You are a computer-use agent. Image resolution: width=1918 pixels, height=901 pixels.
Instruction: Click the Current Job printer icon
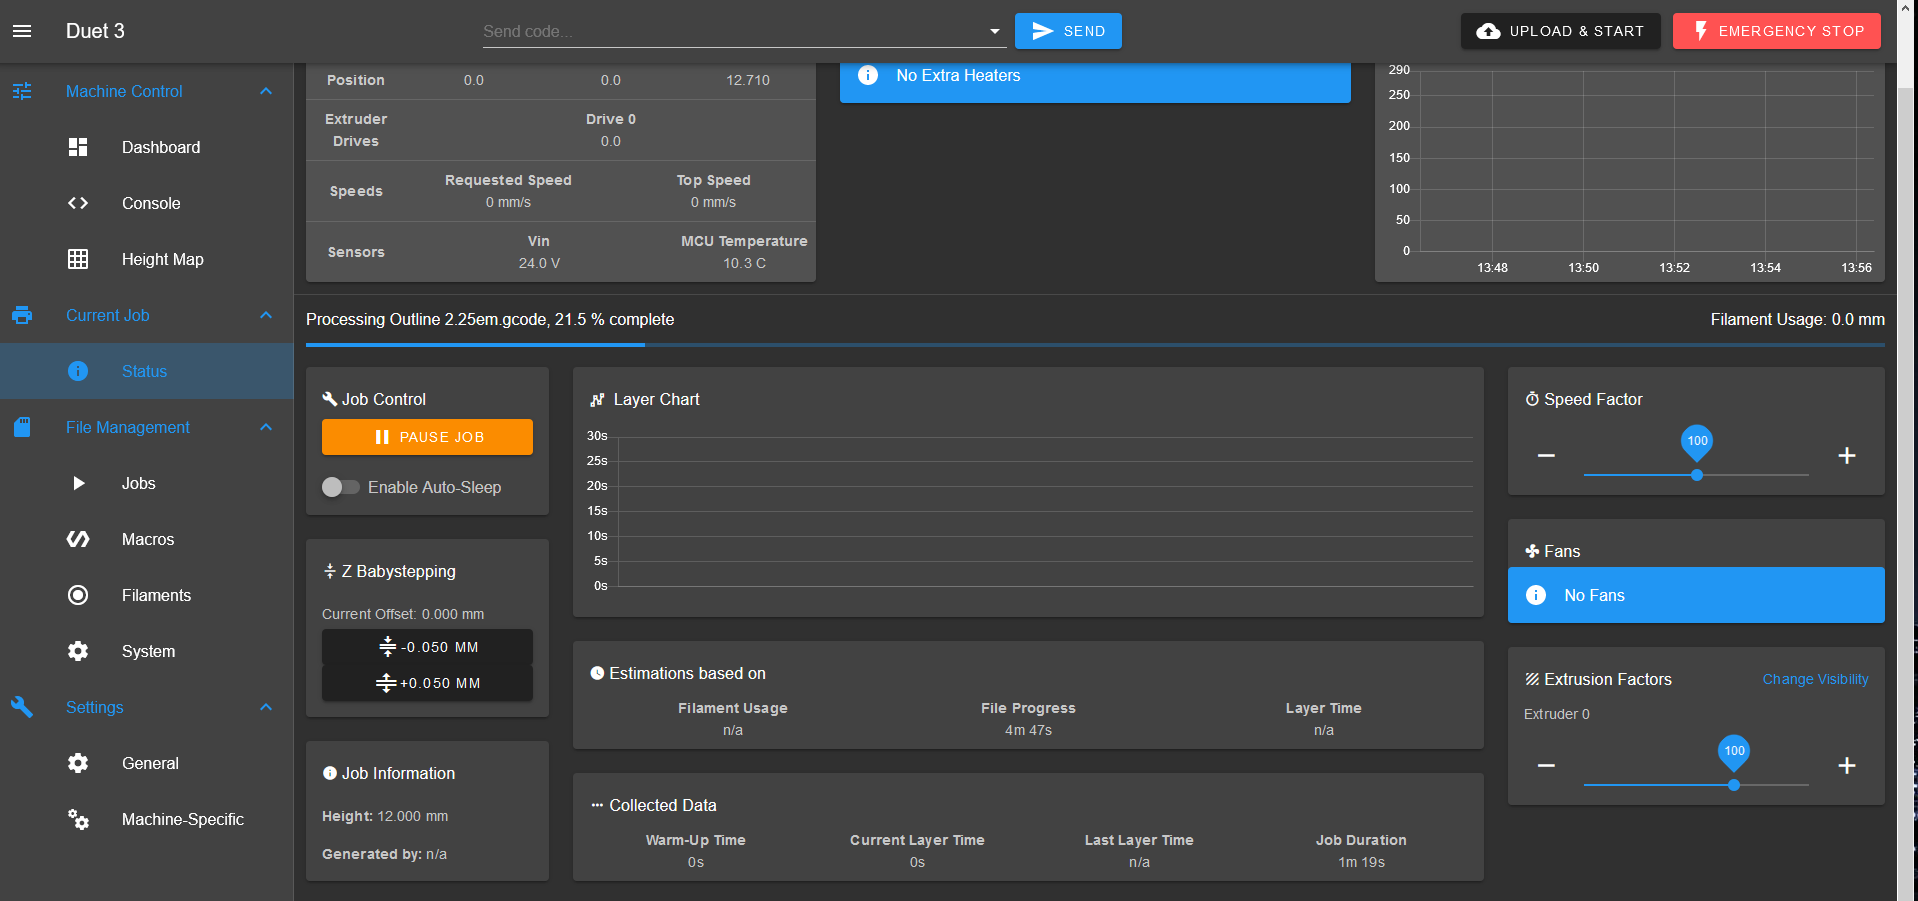click(22, 315)
